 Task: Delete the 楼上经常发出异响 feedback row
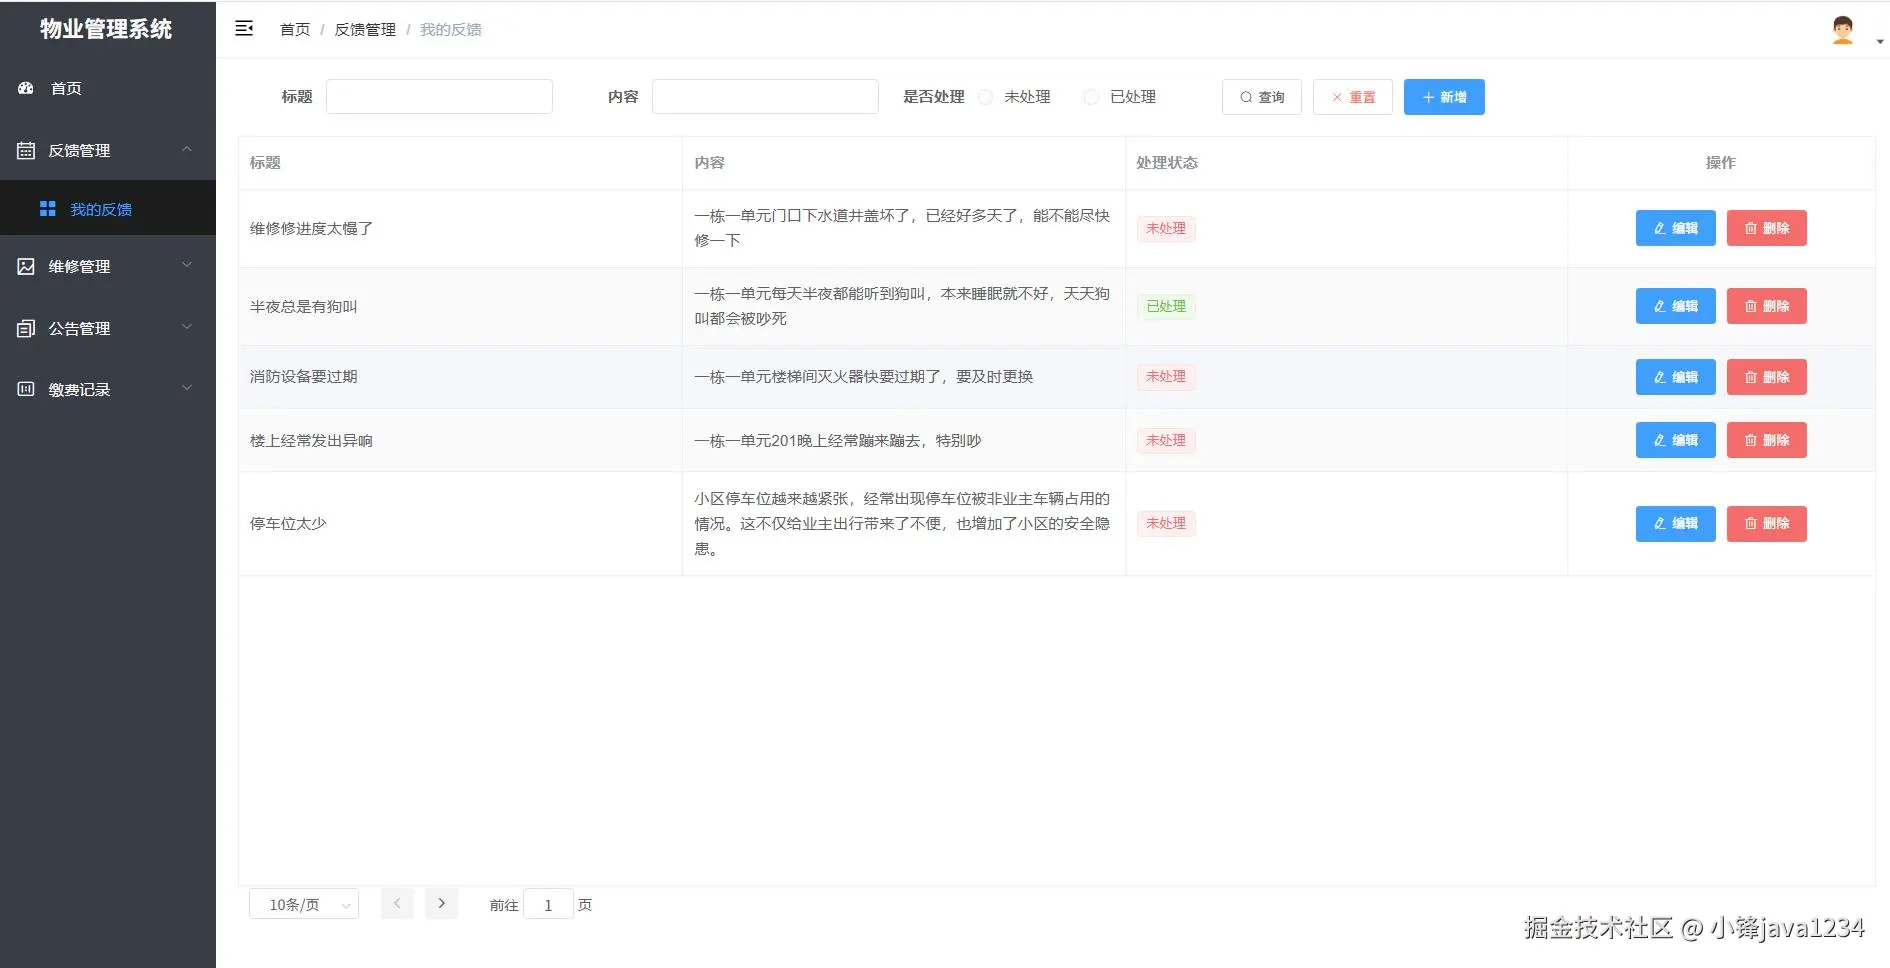pos(1767,440)
